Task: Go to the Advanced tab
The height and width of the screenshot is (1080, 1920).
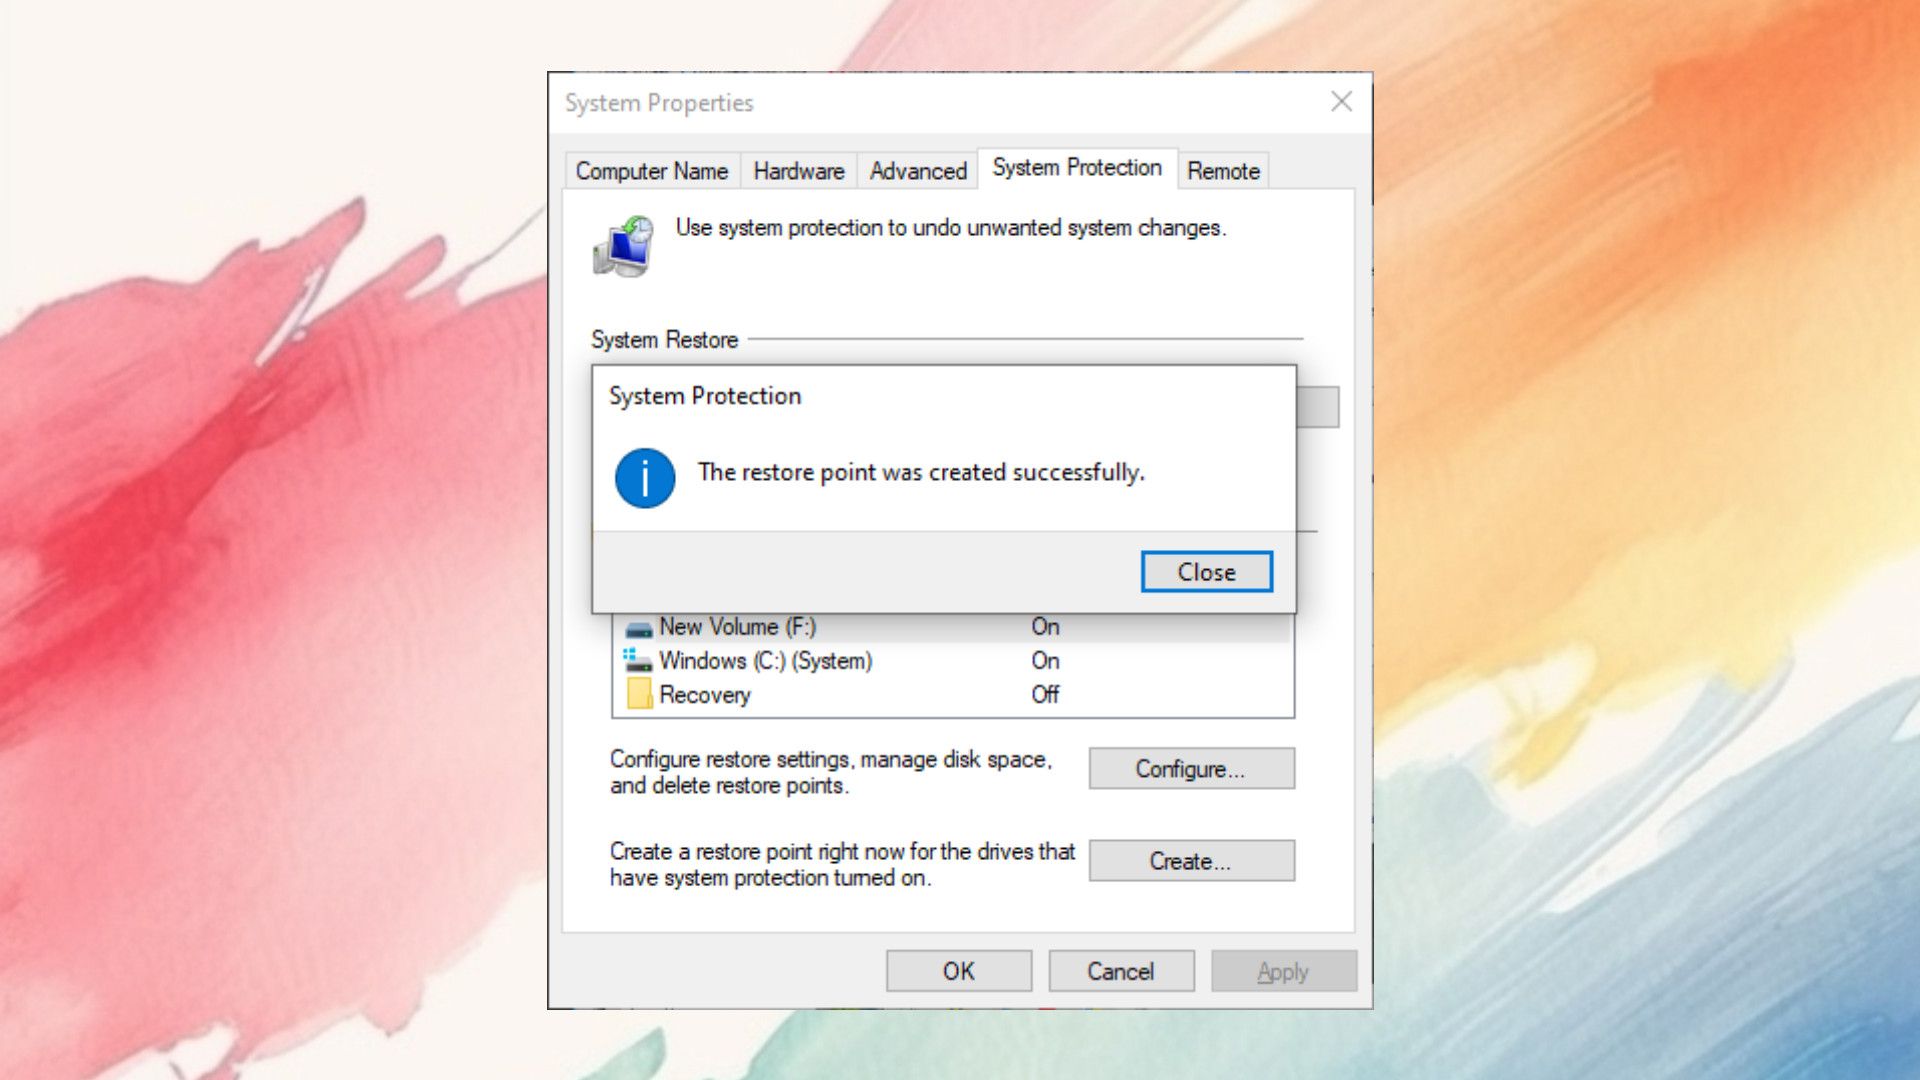Action: coord(918,171)
